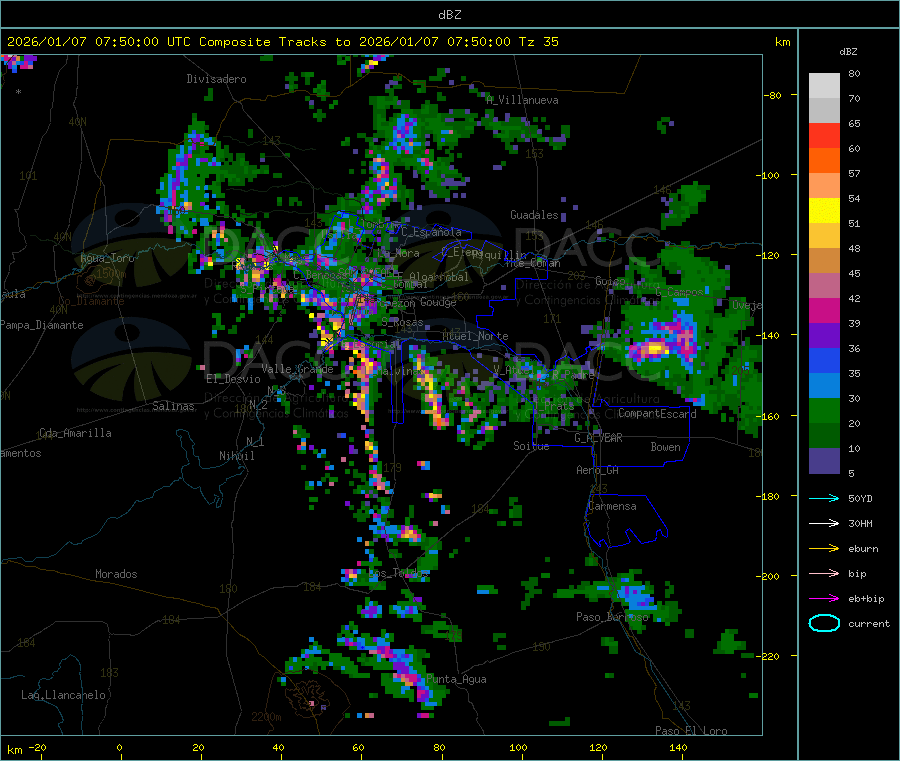900x761 pixels.
Task: Select the light gray 80 dBZ swatch
Action: click(x=824, y=86)
